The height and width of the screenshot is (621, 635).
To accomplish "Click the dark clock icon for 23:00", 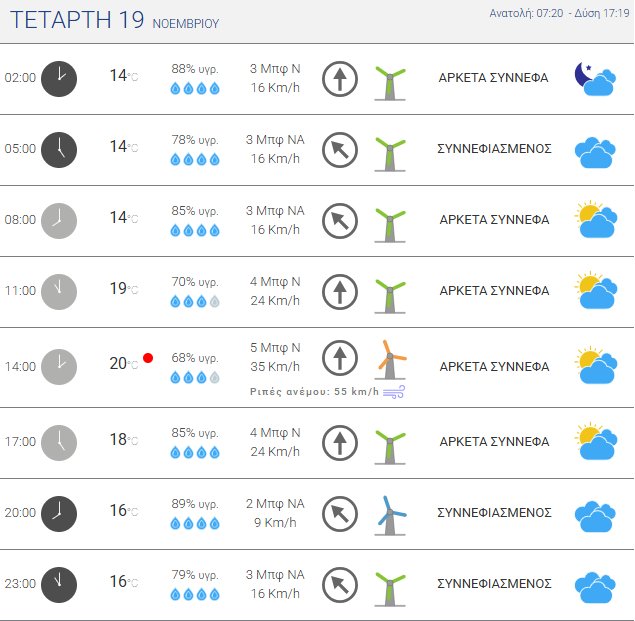I will point(59,584).
